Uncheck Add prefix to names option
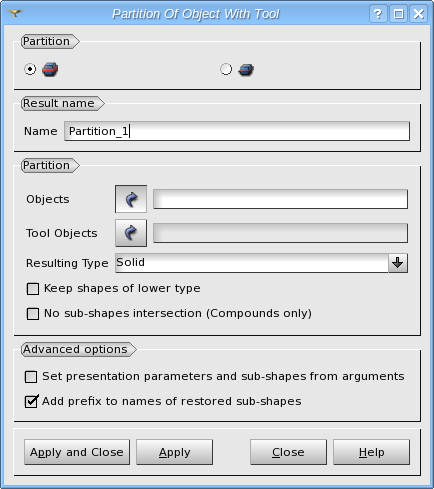The image size is (434, 489). pos(31,401)
